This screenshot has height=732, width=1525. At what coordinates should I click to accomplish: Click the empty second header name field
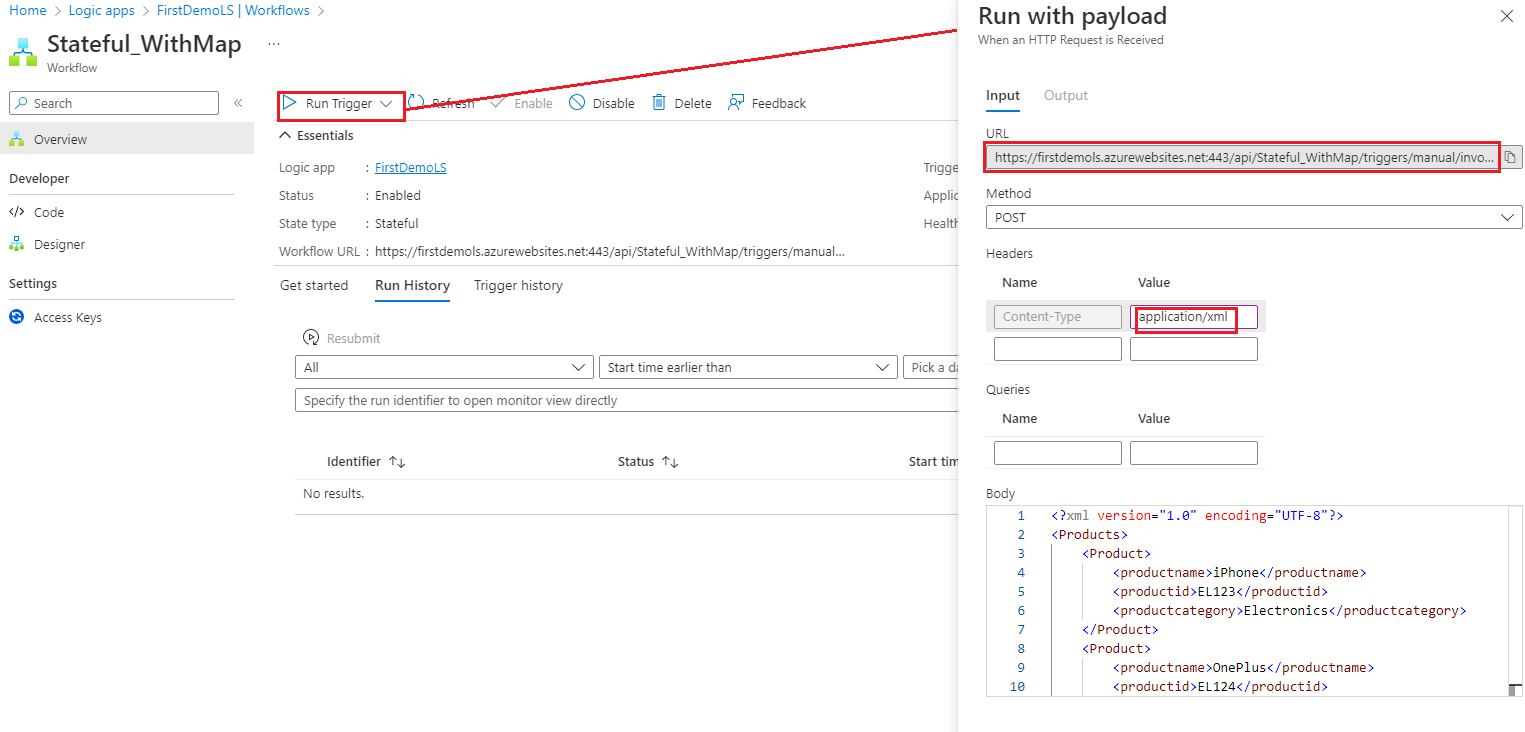click(x=1058, y=349)
